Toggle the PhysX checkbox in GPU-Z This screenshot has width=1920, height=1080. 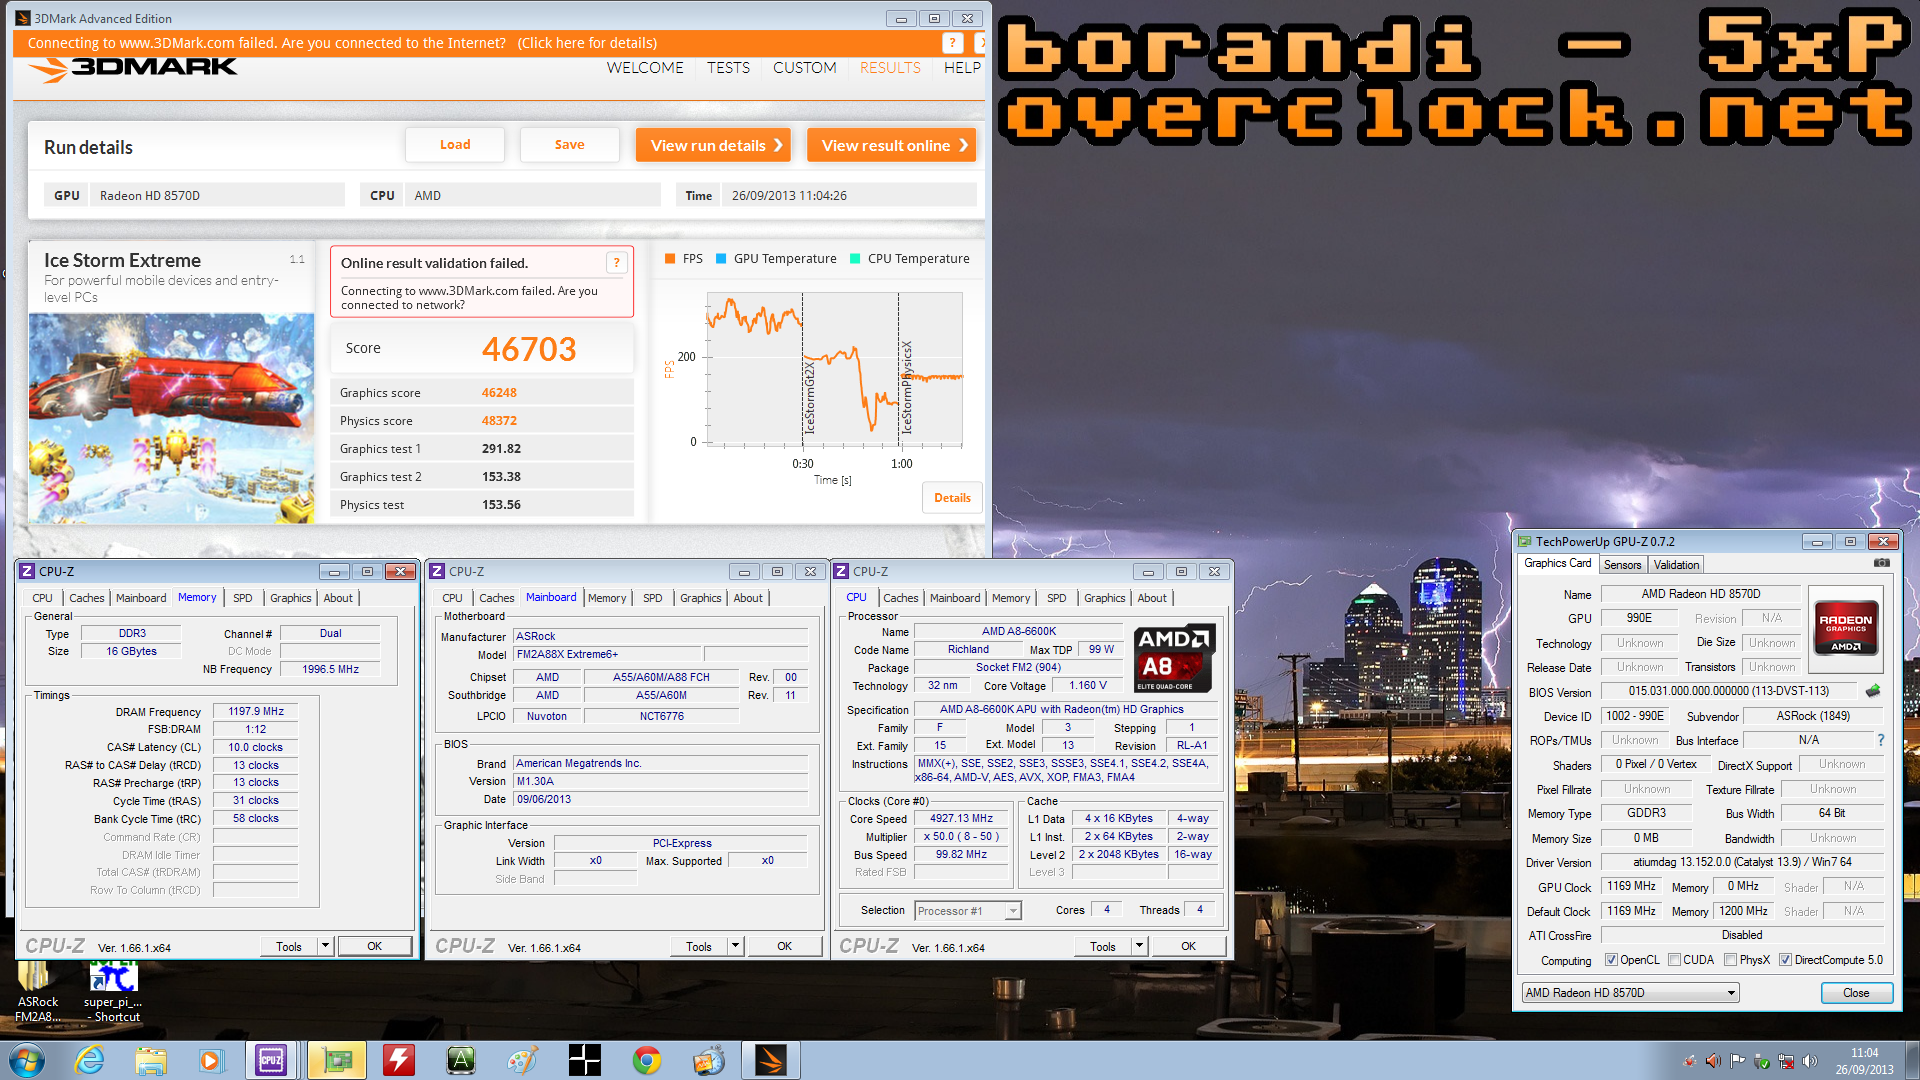click(x=1730, y=960)
